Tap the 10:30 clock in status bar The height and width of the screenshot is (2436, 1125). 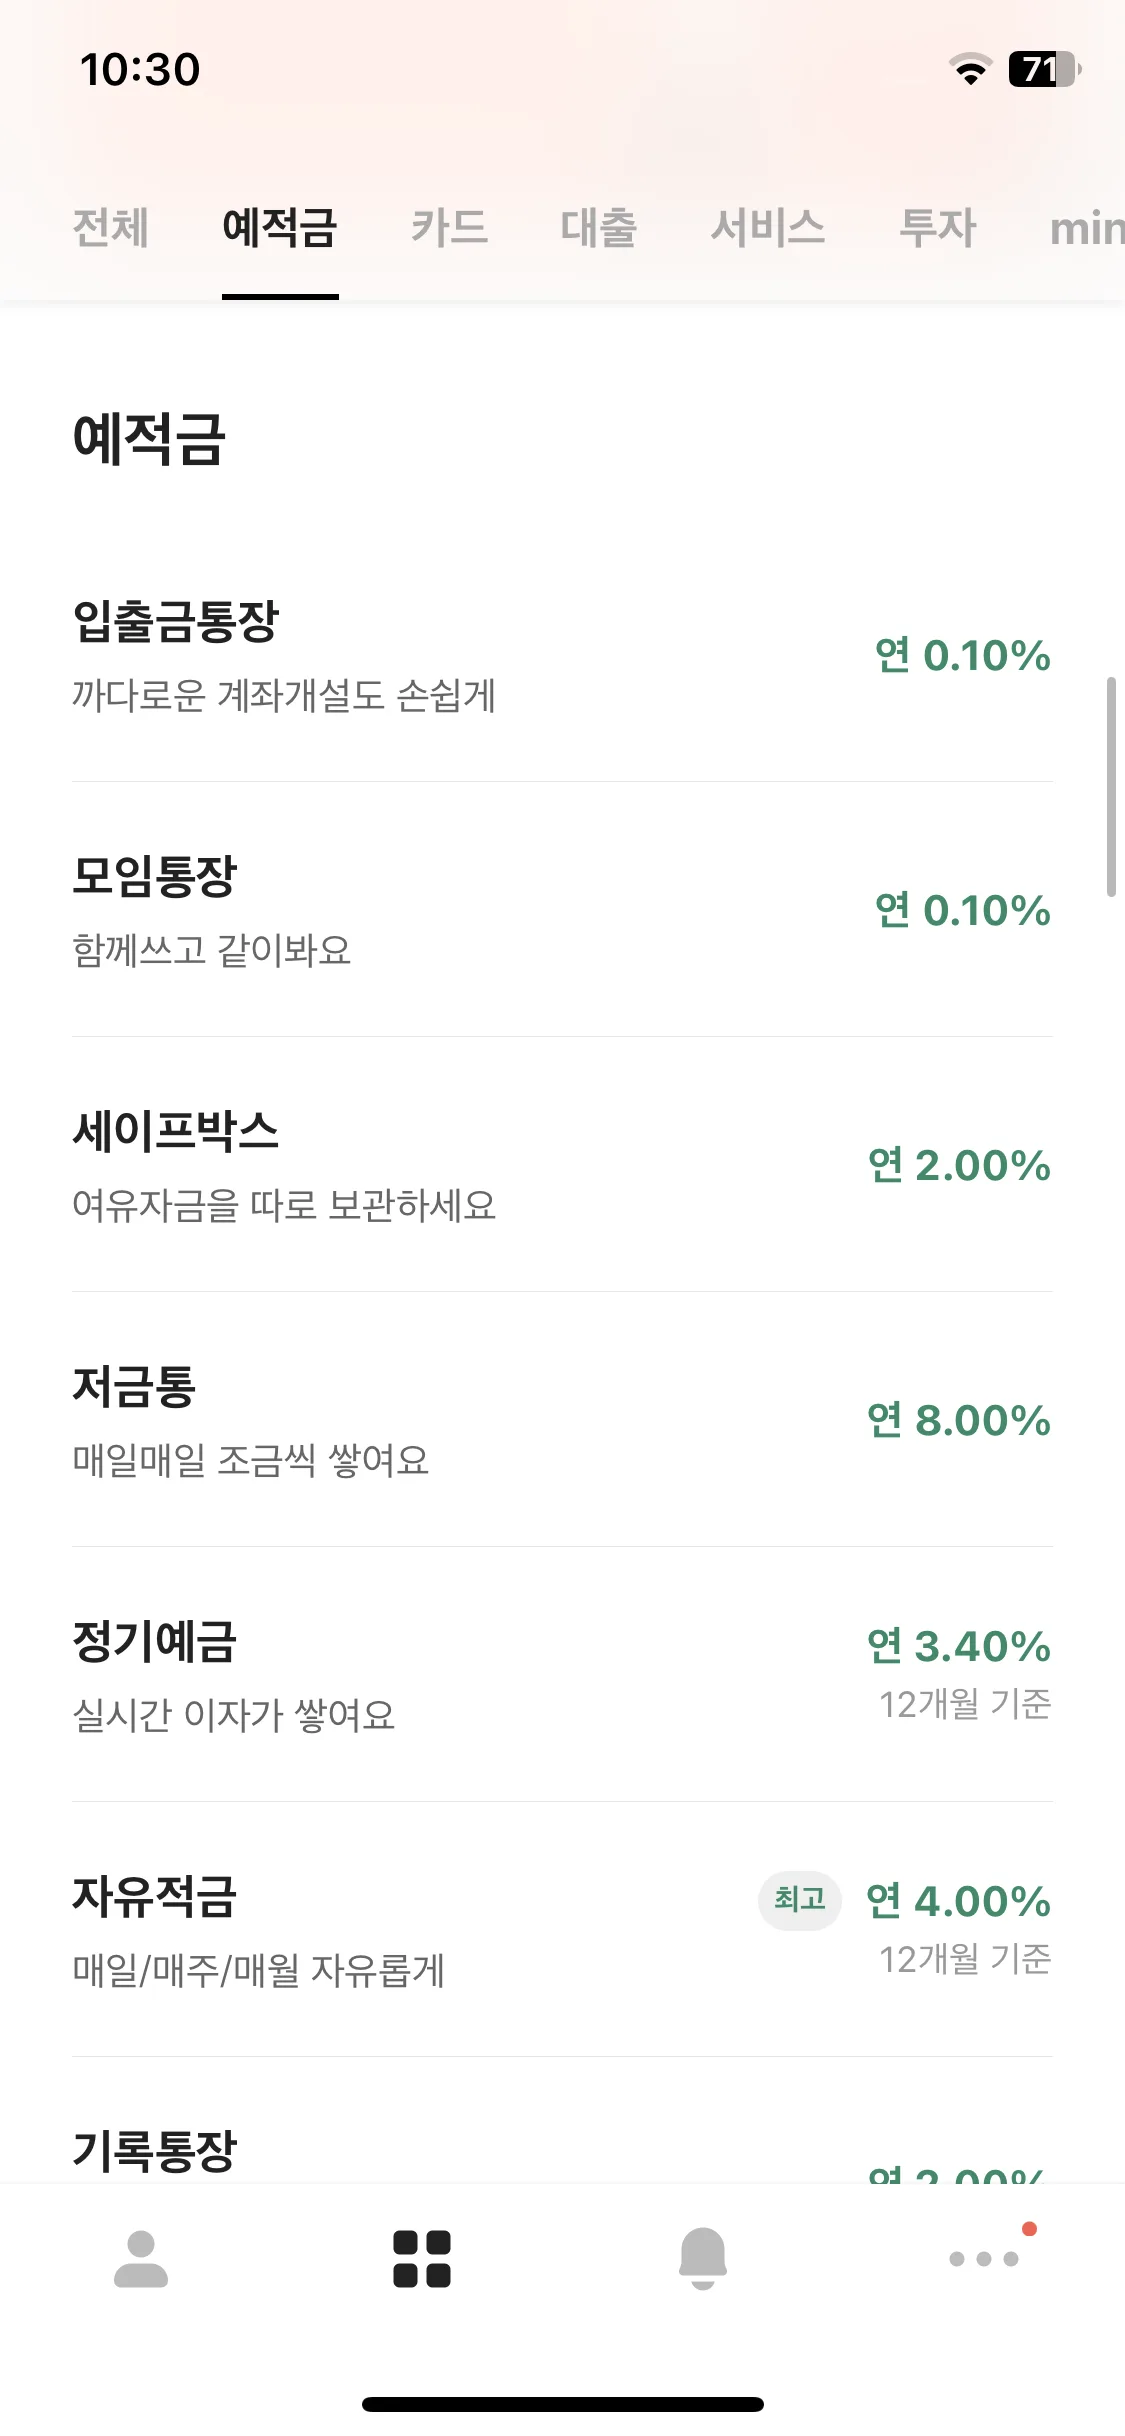[x=140, y=70]
